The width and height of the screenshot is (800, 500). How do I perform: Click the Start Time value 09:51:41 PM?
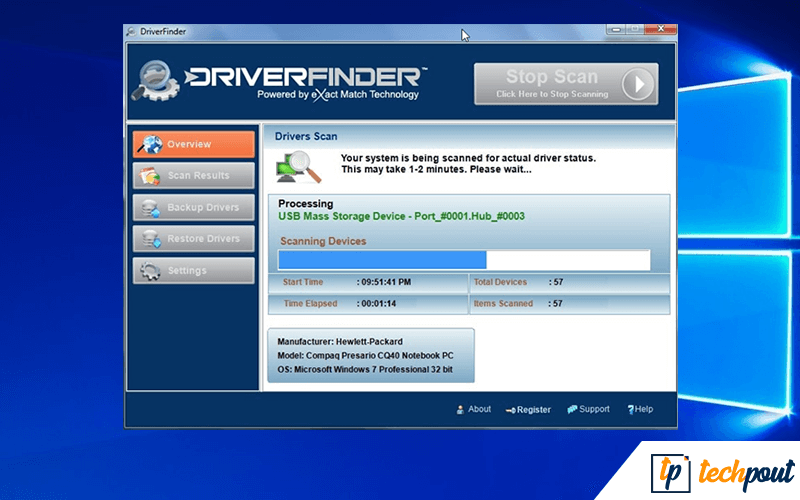tap(386, 282)
